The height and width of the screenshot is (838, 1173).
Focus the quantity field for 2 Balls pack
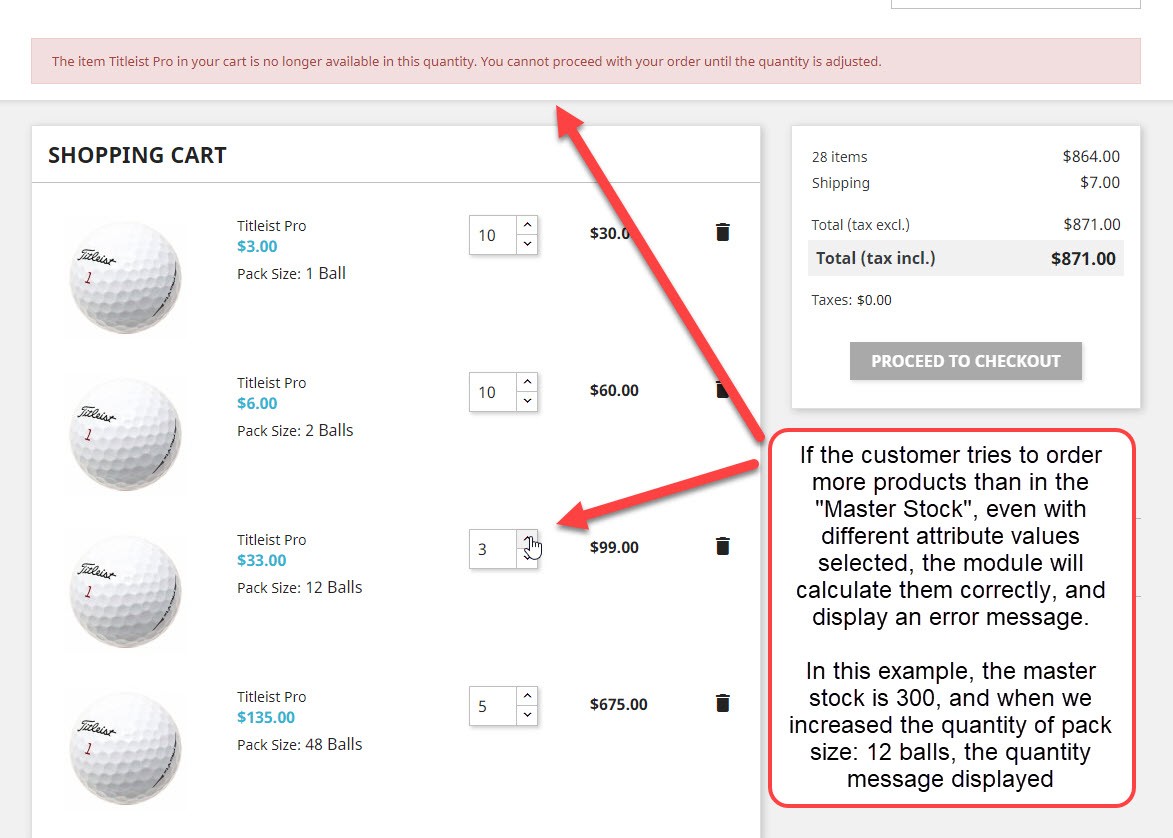(493, 392)
